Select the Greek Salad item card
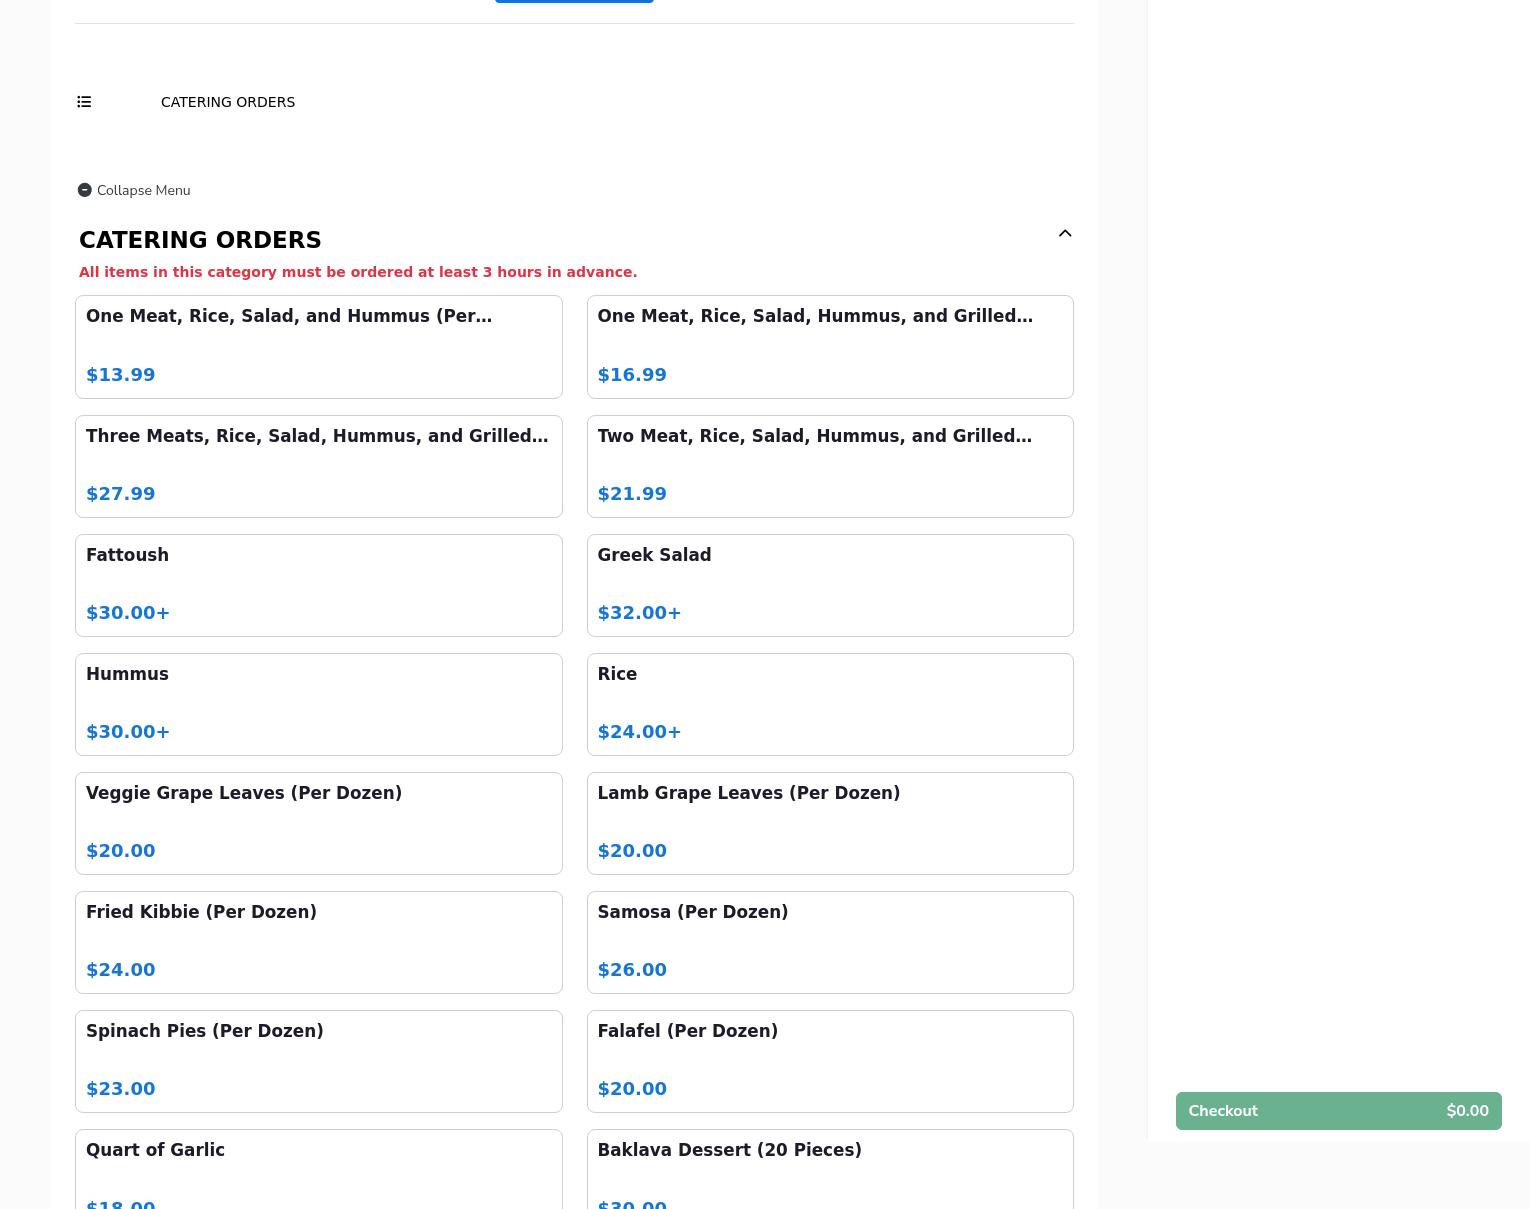 pos(830,586)
